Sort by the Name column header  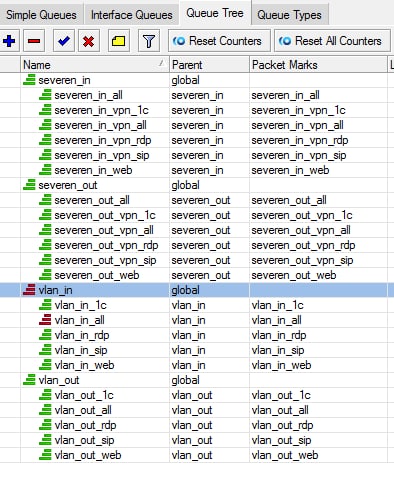click(95, 65)
